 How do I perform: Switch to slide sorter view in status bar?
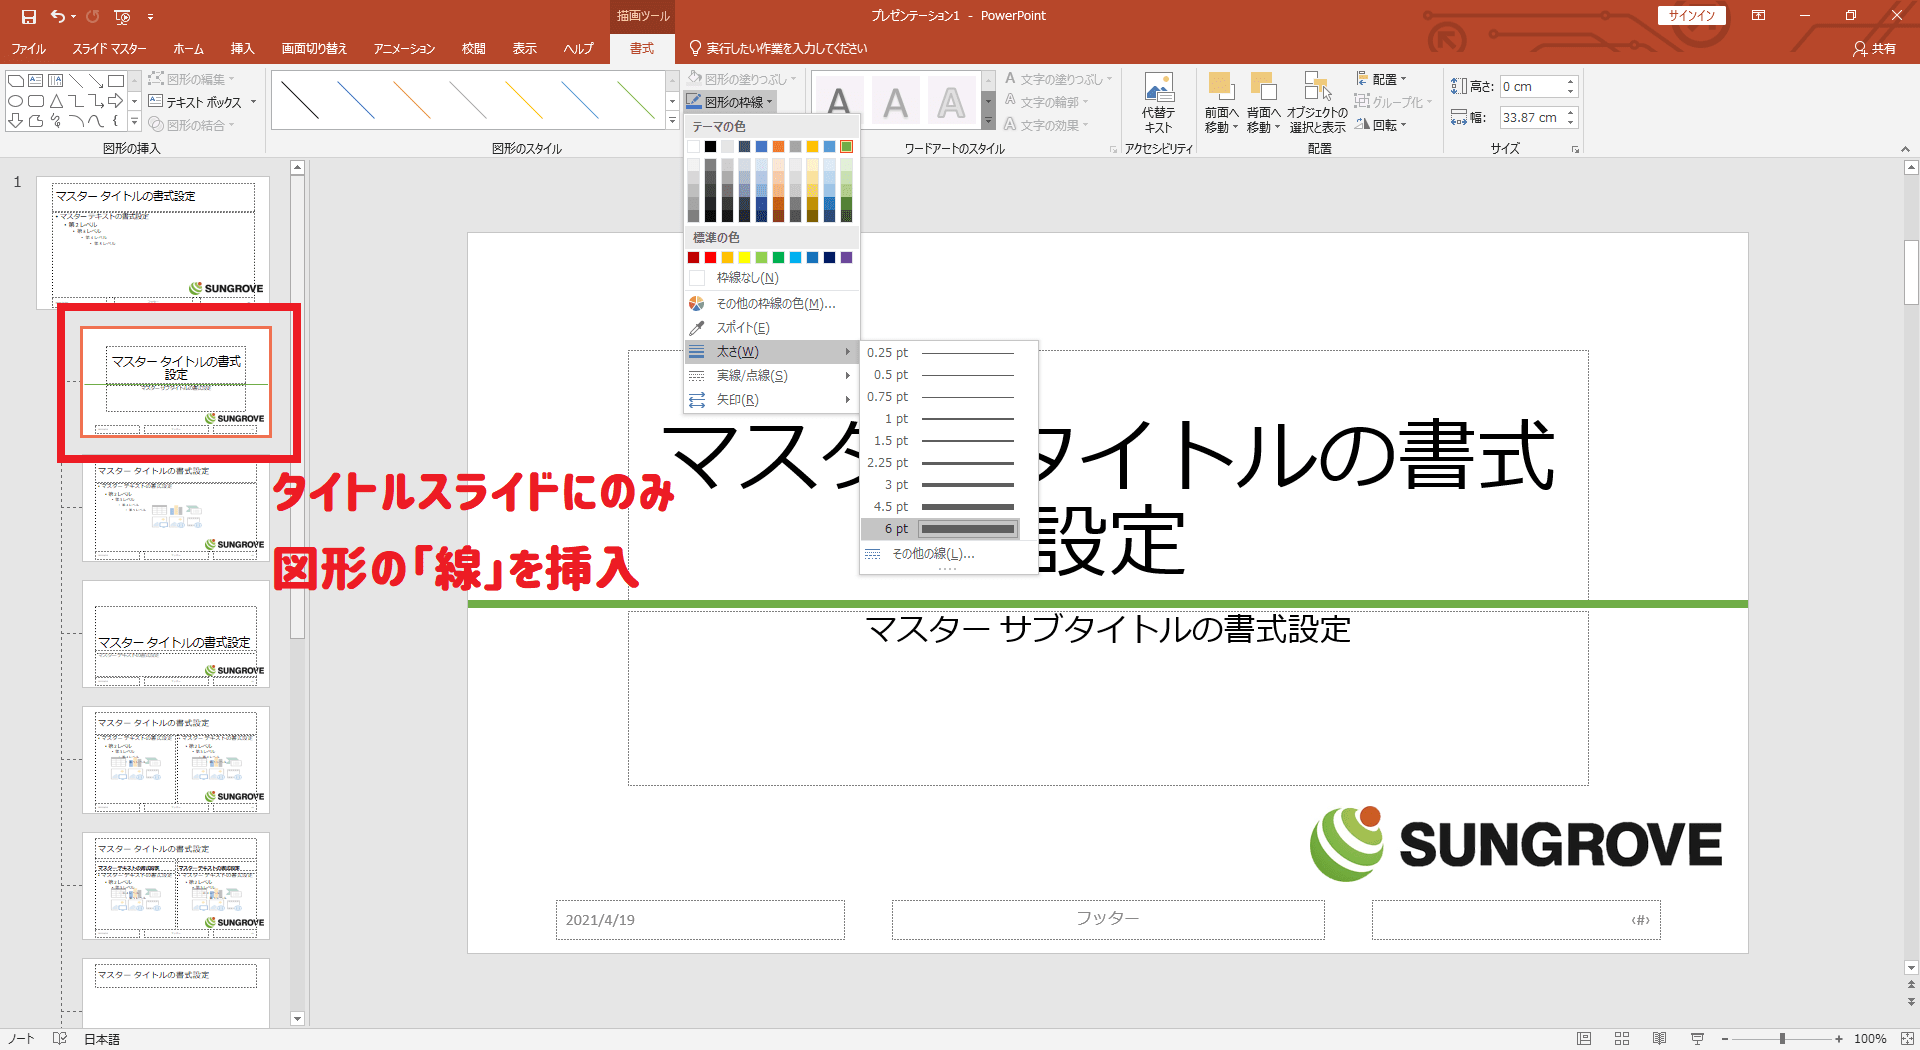pos(1622,1039)
